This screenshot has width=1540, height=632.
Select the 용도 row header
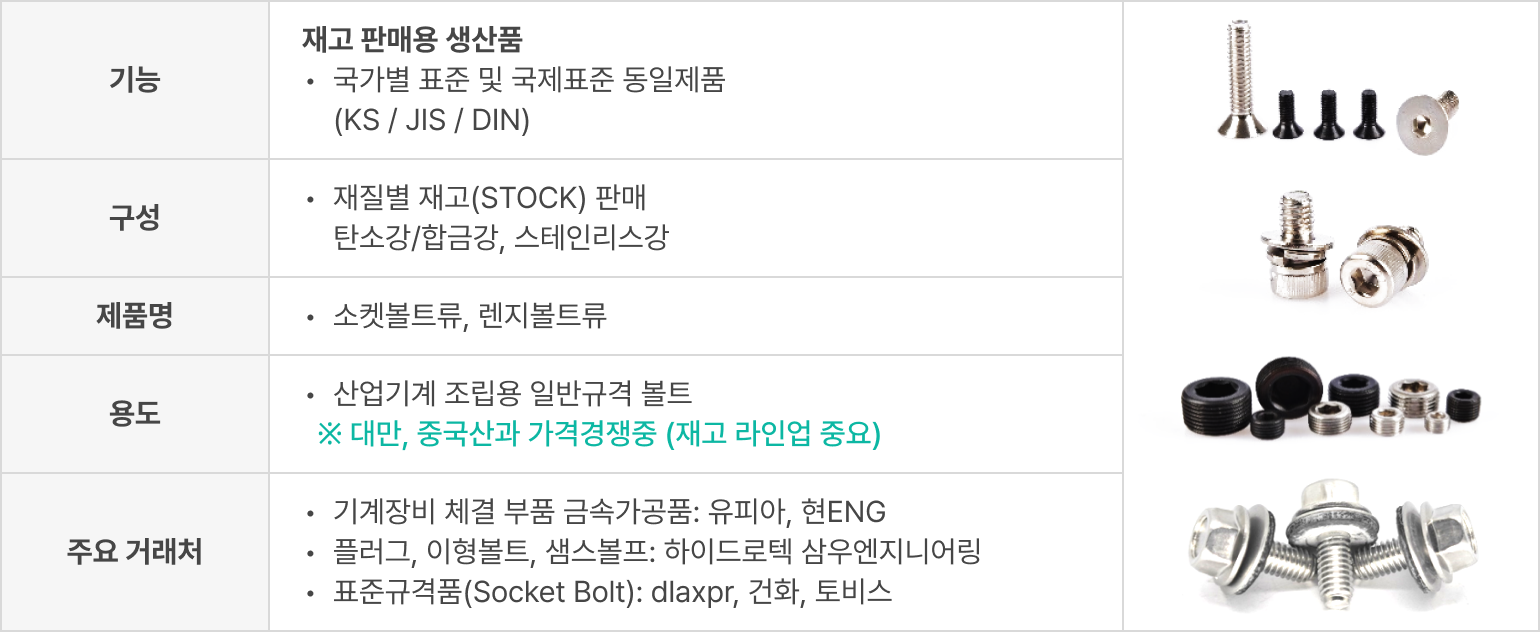pos(134,414)
